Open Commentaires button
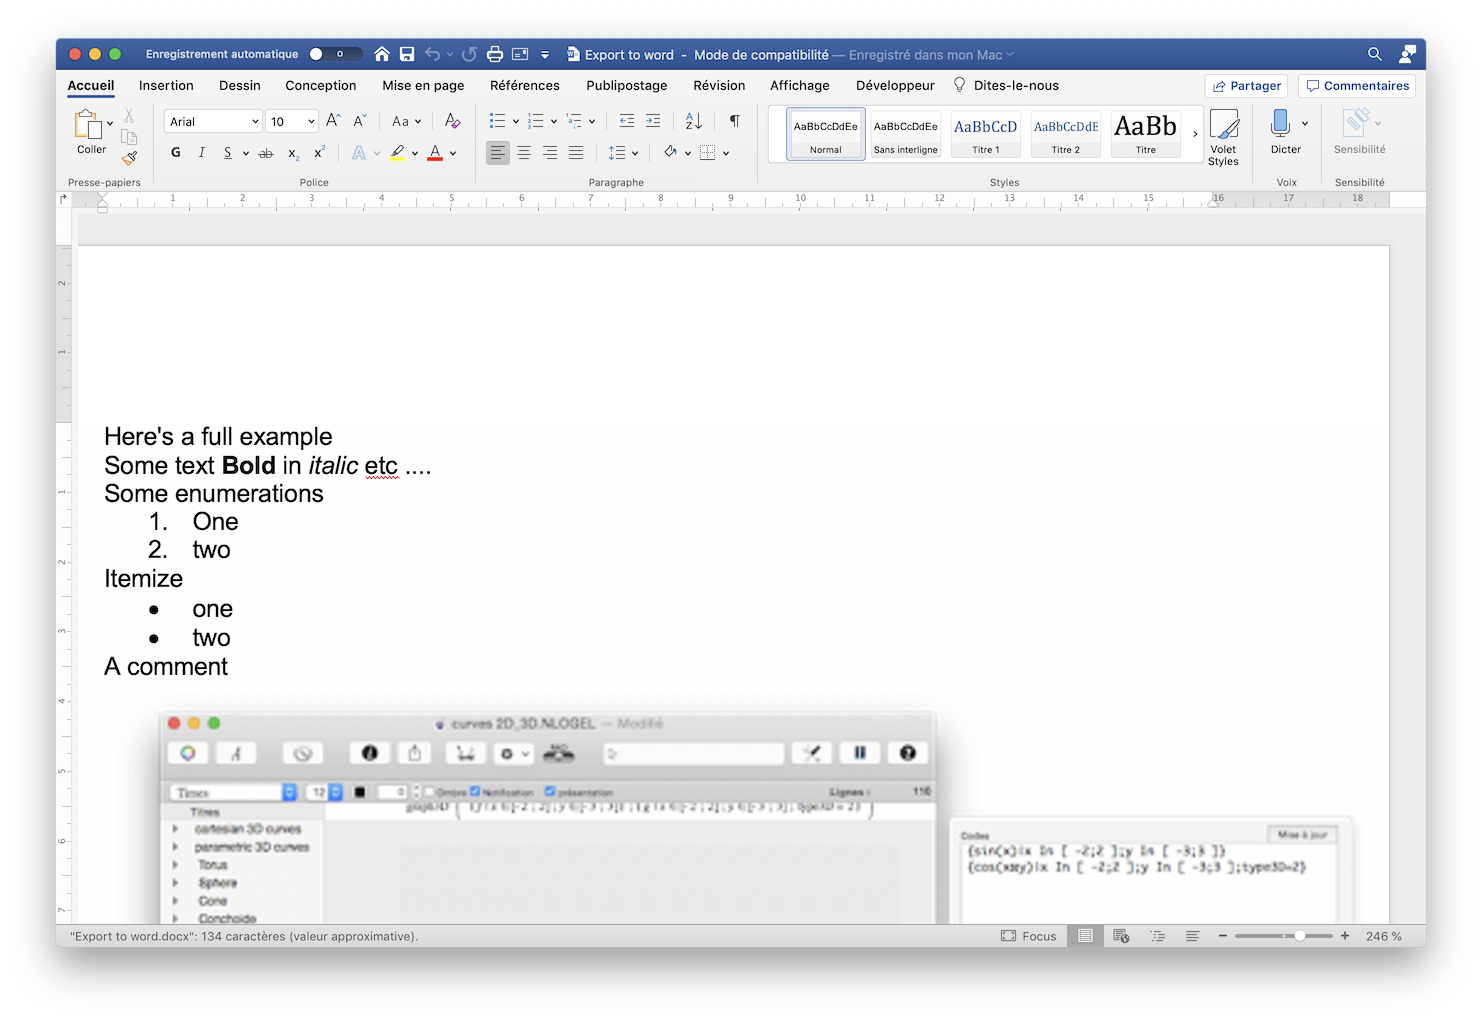 click(1357, 85)
